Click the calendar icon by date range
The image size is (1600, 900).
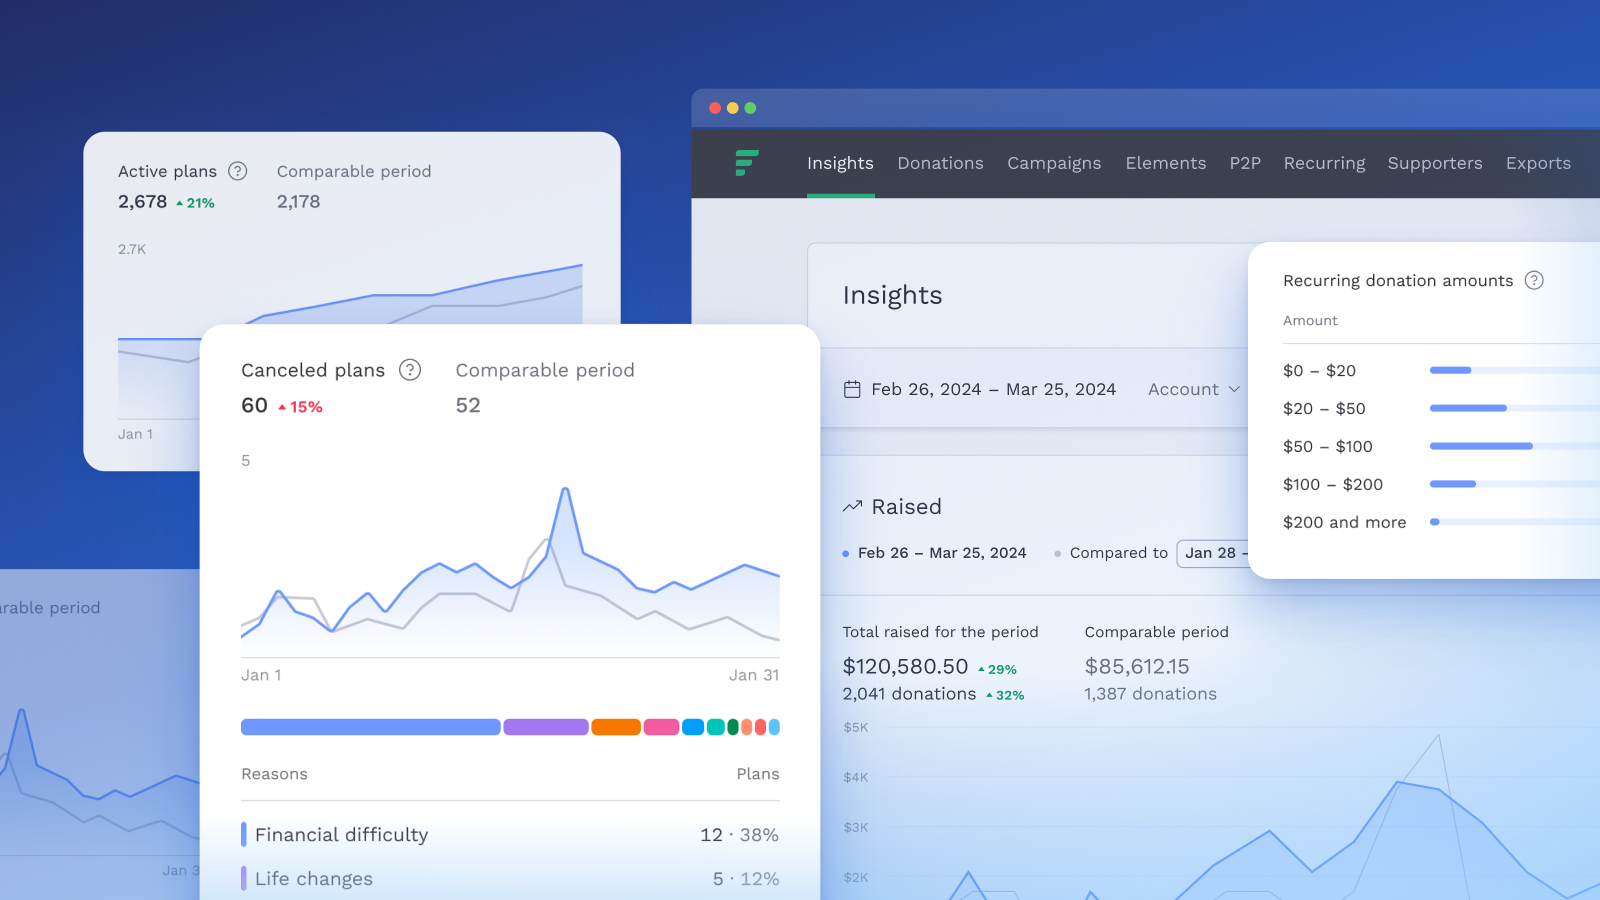pyautogui.click(x=852, y=389)
